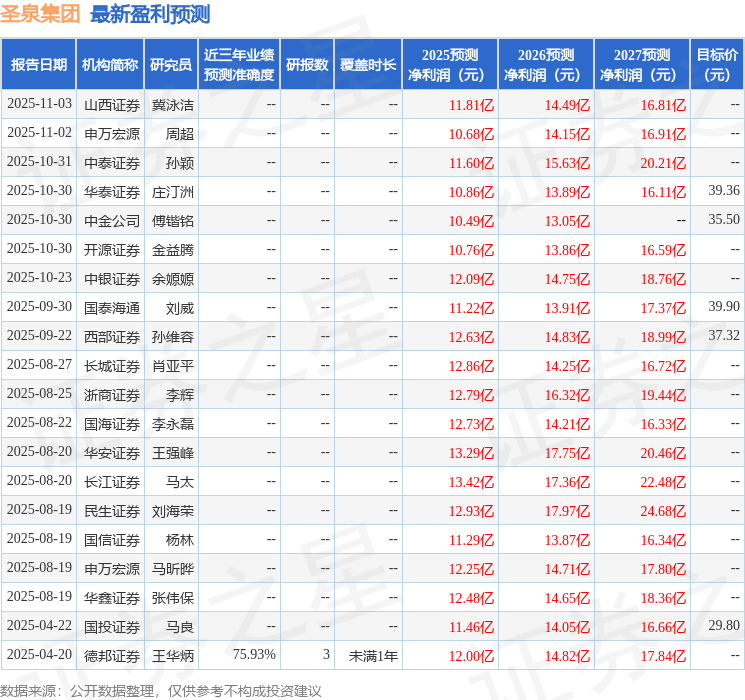Select analyst 马昕晔

173,569
